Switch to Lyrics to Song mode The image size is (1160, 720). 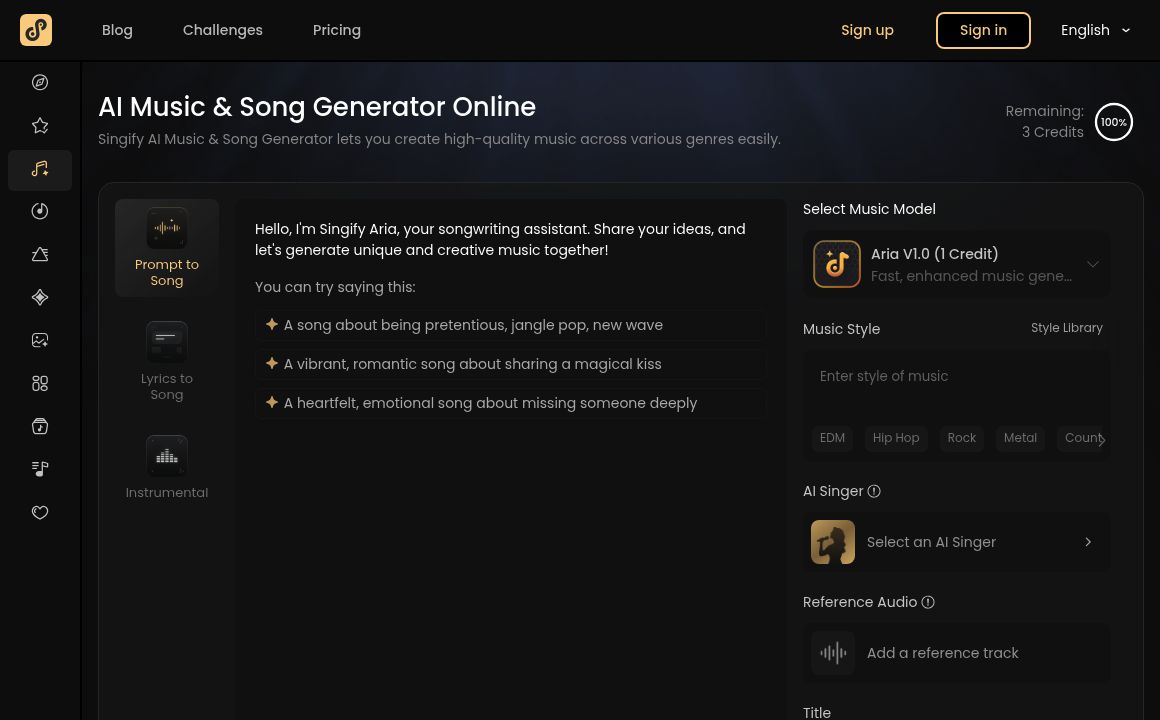coord(167,361)
